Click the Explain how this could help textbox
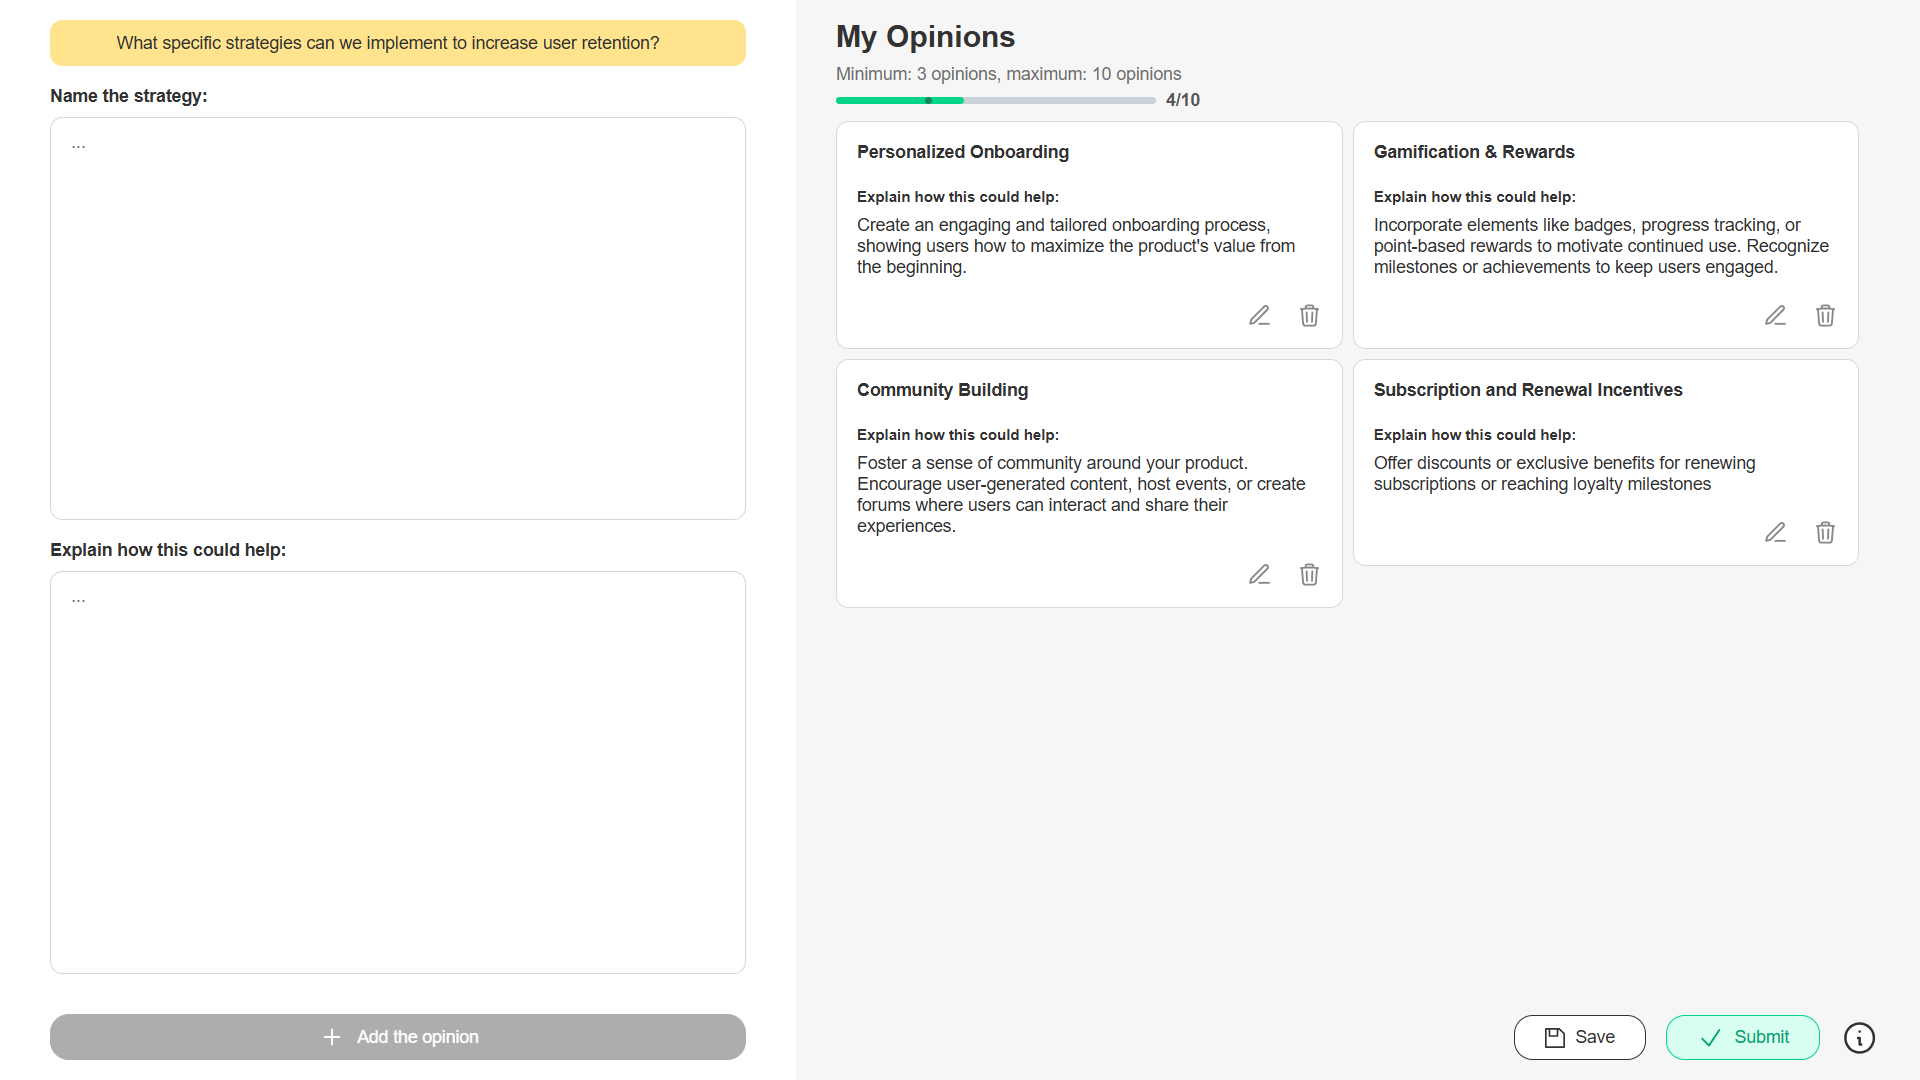Image resolution: width=1920 pixels, height=1080 pixels. pyautogui.click(x=398, y=772)
